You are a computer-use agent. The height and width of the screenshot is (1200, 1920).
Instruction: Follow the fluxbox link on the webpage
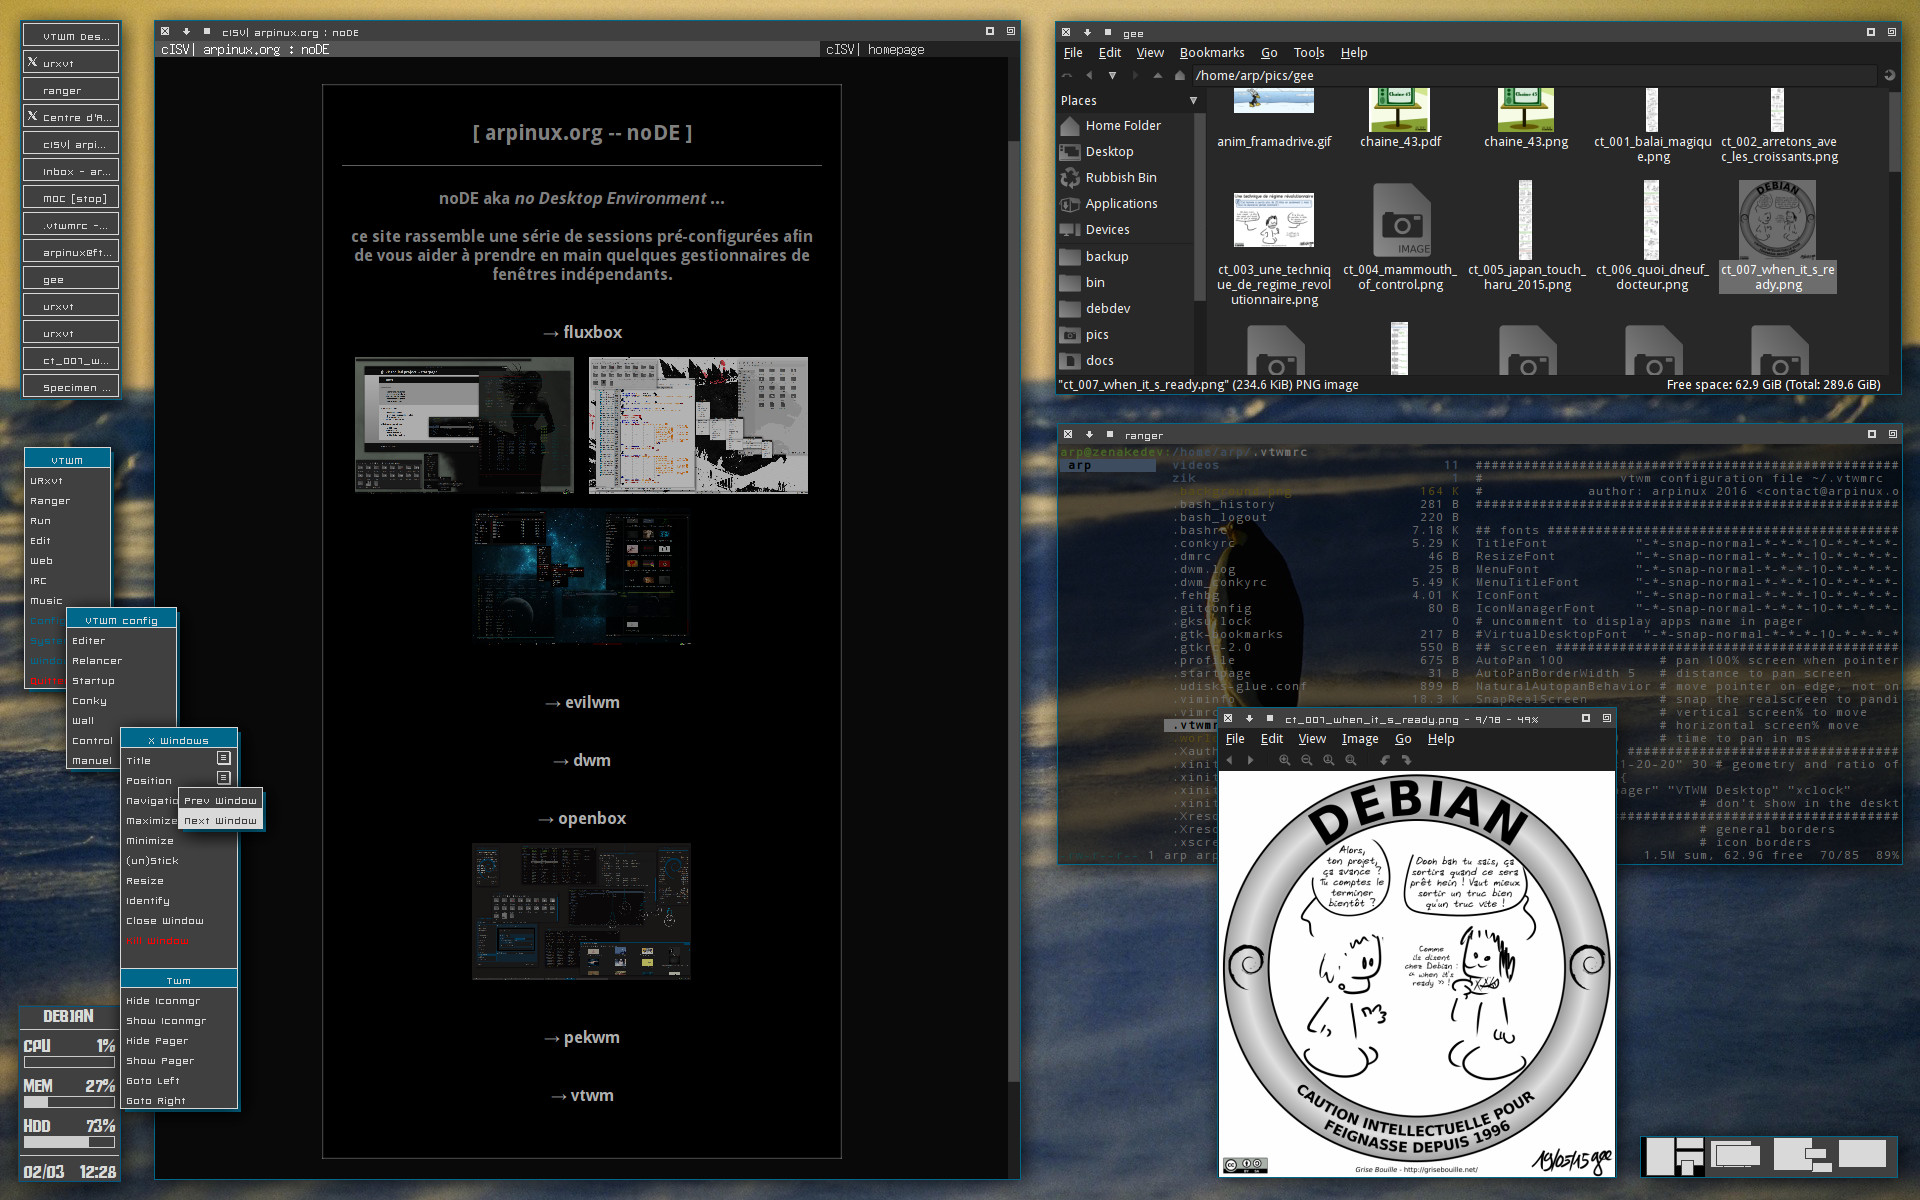[x=582, y=332]
